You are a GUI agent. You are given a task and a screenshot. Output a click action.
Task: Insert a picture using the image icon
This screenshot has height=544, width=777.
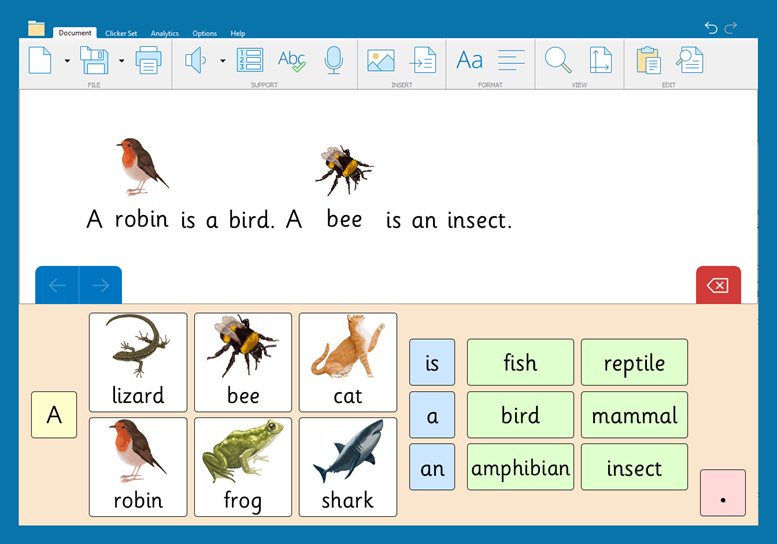(x=380, y=61)
